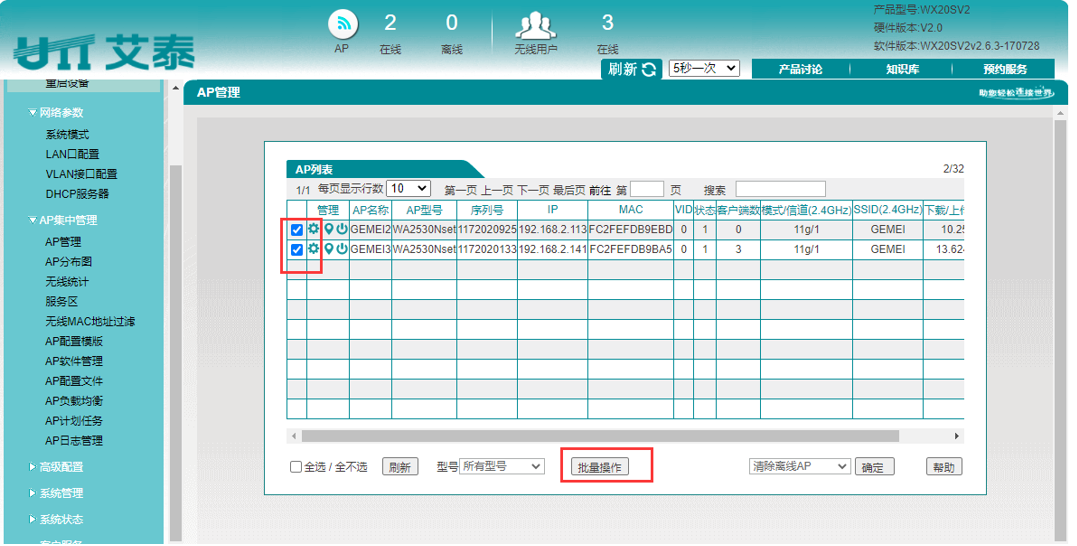Click the AP table horizontal scrollbar
1077x546 pixels.
[x=625, y=436]
